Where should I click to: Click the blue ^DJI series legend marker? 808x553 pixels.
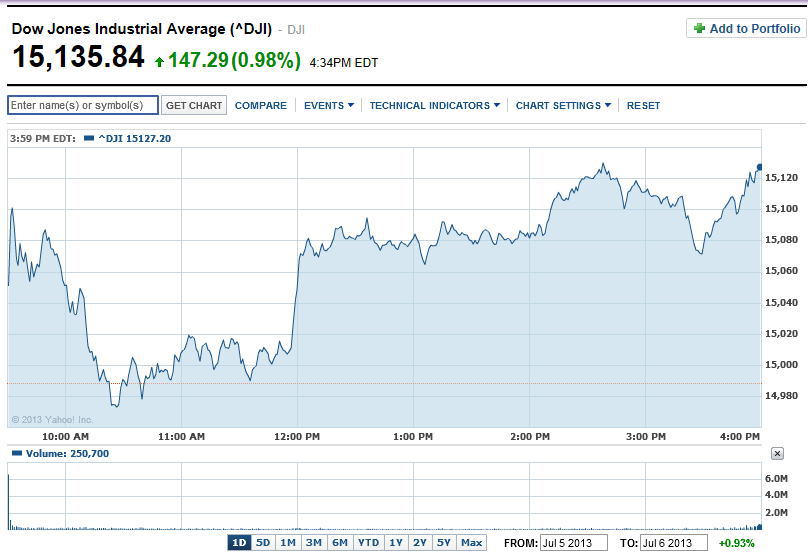click(89, 138)
